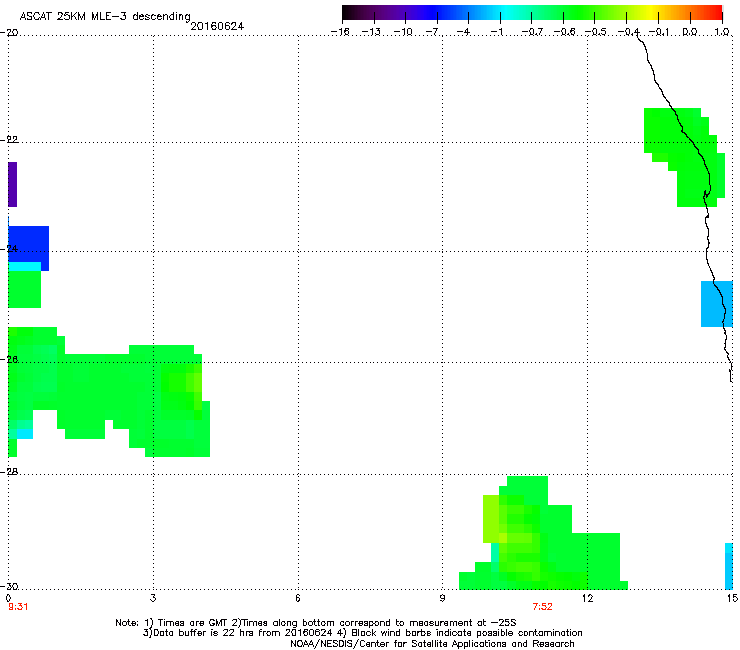The image size is (740, 650).
Task: Click the -28 latitude axis label
Action: tap(9, 472)
